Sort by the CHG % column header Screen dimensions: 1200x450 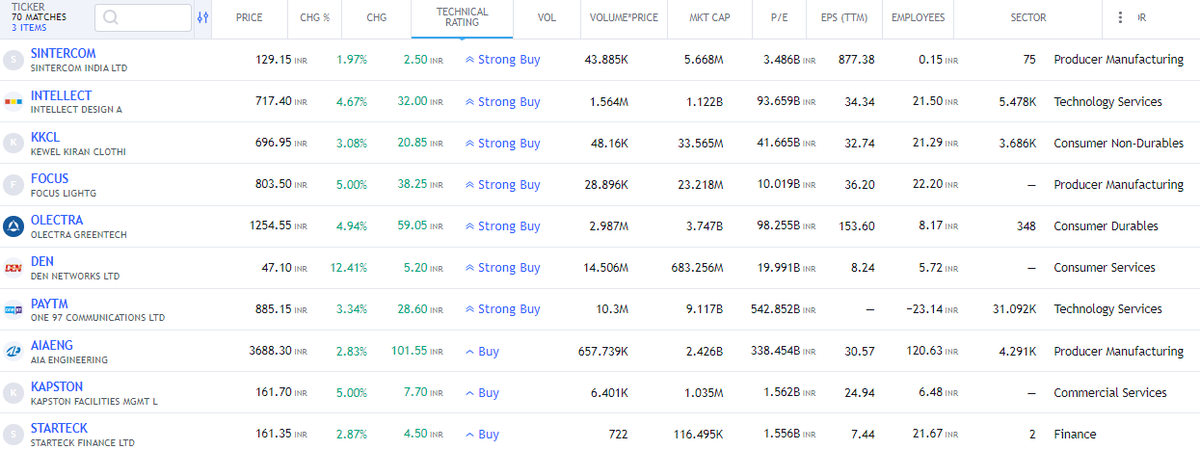coord(314,18)
